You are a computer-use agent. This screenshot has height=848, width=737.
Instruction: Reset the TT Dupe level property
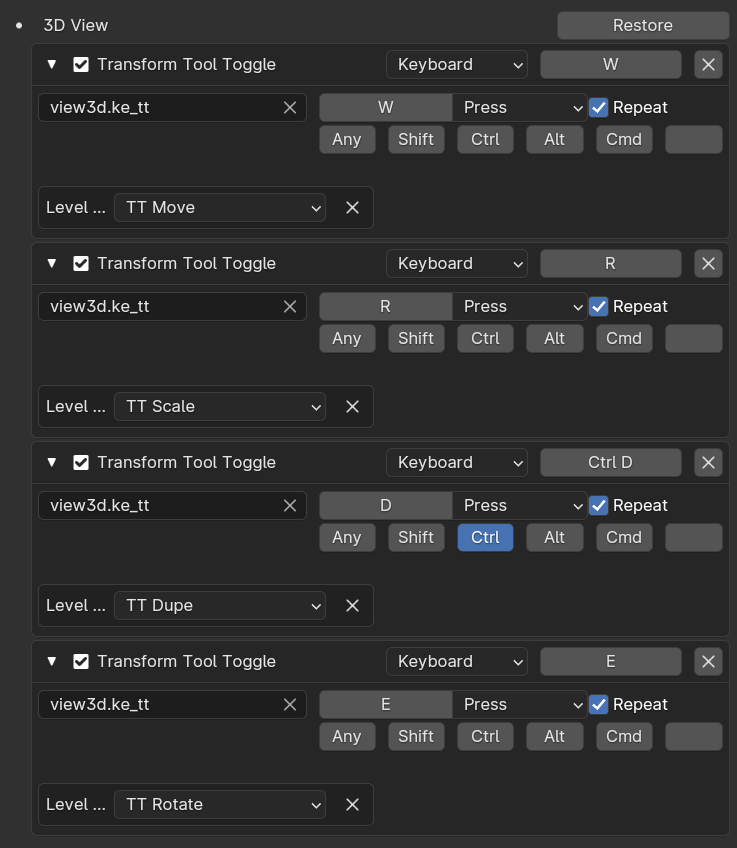click(352, 606)
